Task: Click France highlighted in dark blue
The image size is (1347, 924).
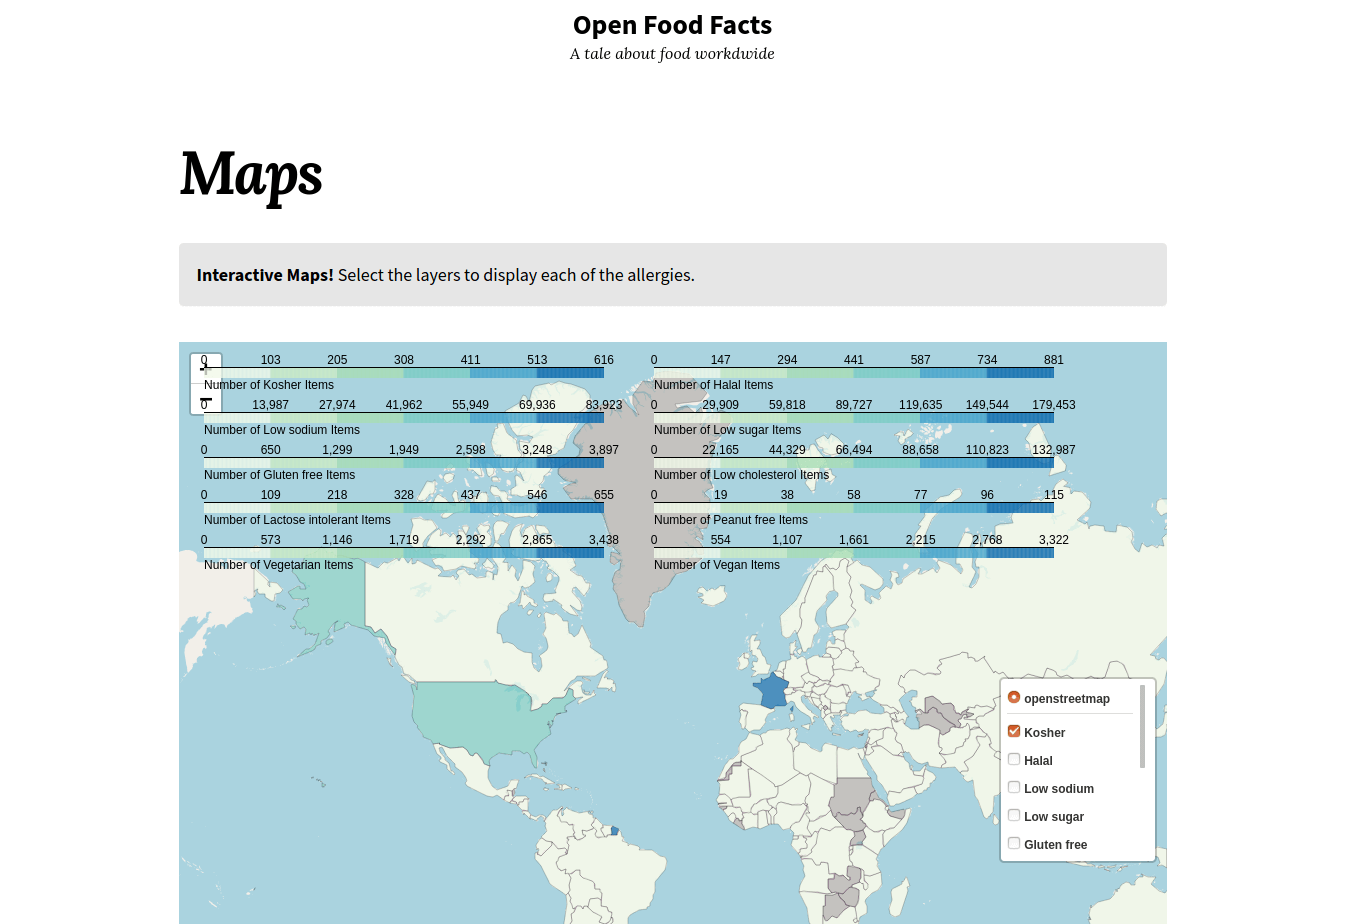Action: click(771, 691)
